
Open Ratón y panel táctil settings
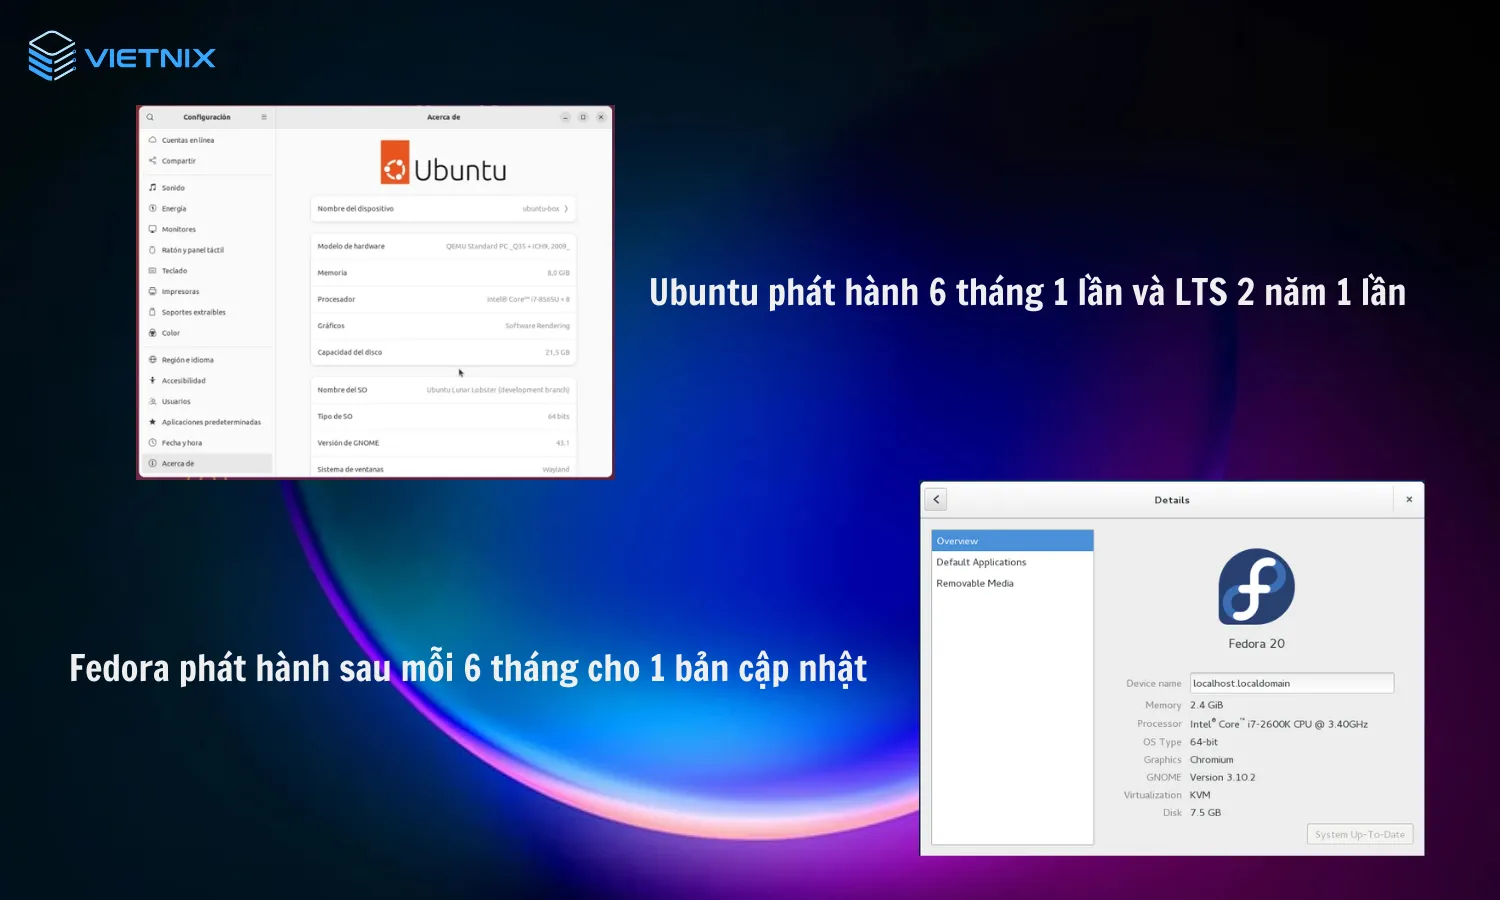[207, 250]
